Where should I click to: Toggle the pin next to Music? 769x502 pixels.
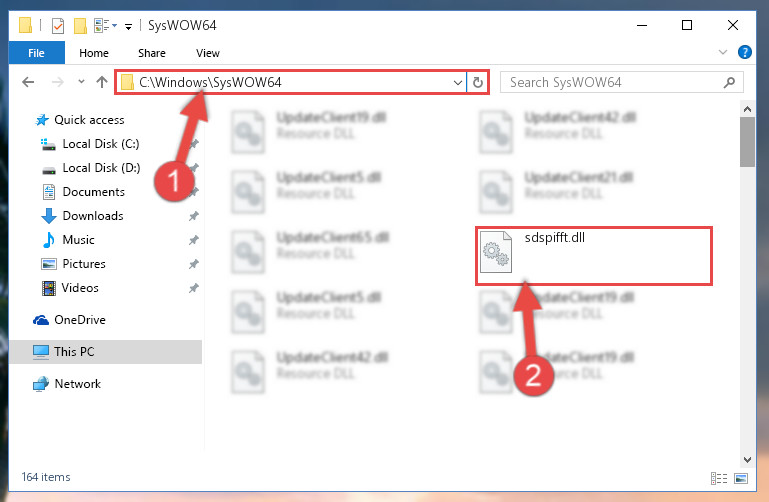194,240
